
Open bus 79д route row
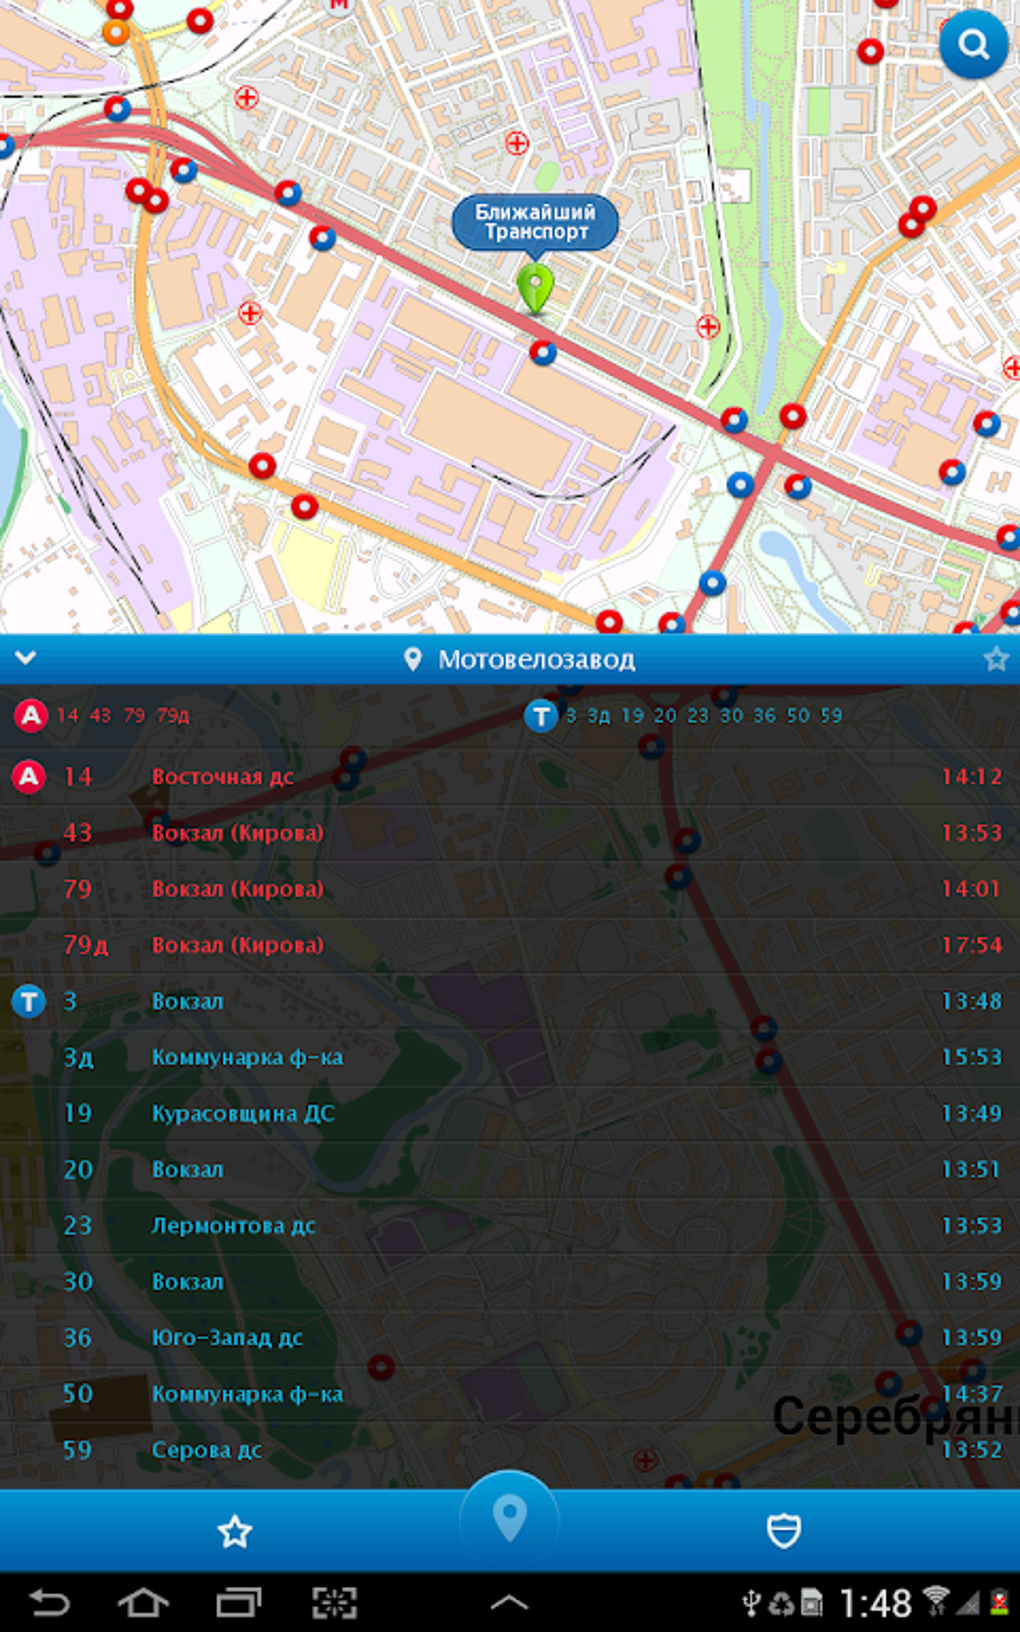click(510, 945)
